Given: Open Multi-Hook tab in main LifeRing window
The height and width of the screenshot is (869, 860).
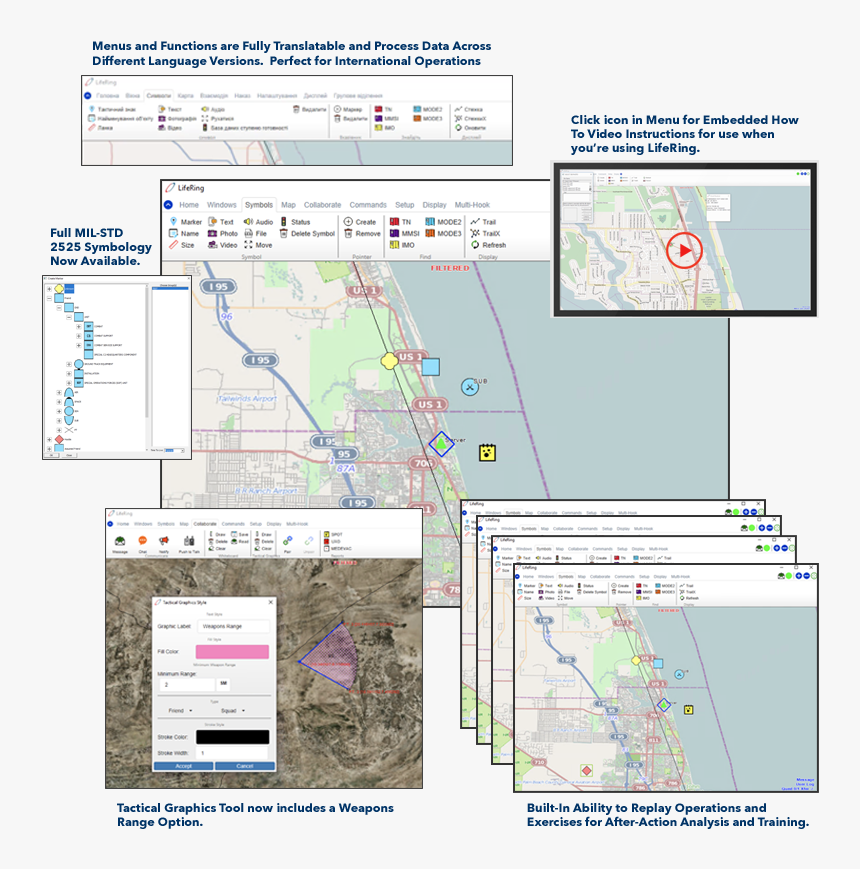Looking at the screenshot, I should click(472, 205).
